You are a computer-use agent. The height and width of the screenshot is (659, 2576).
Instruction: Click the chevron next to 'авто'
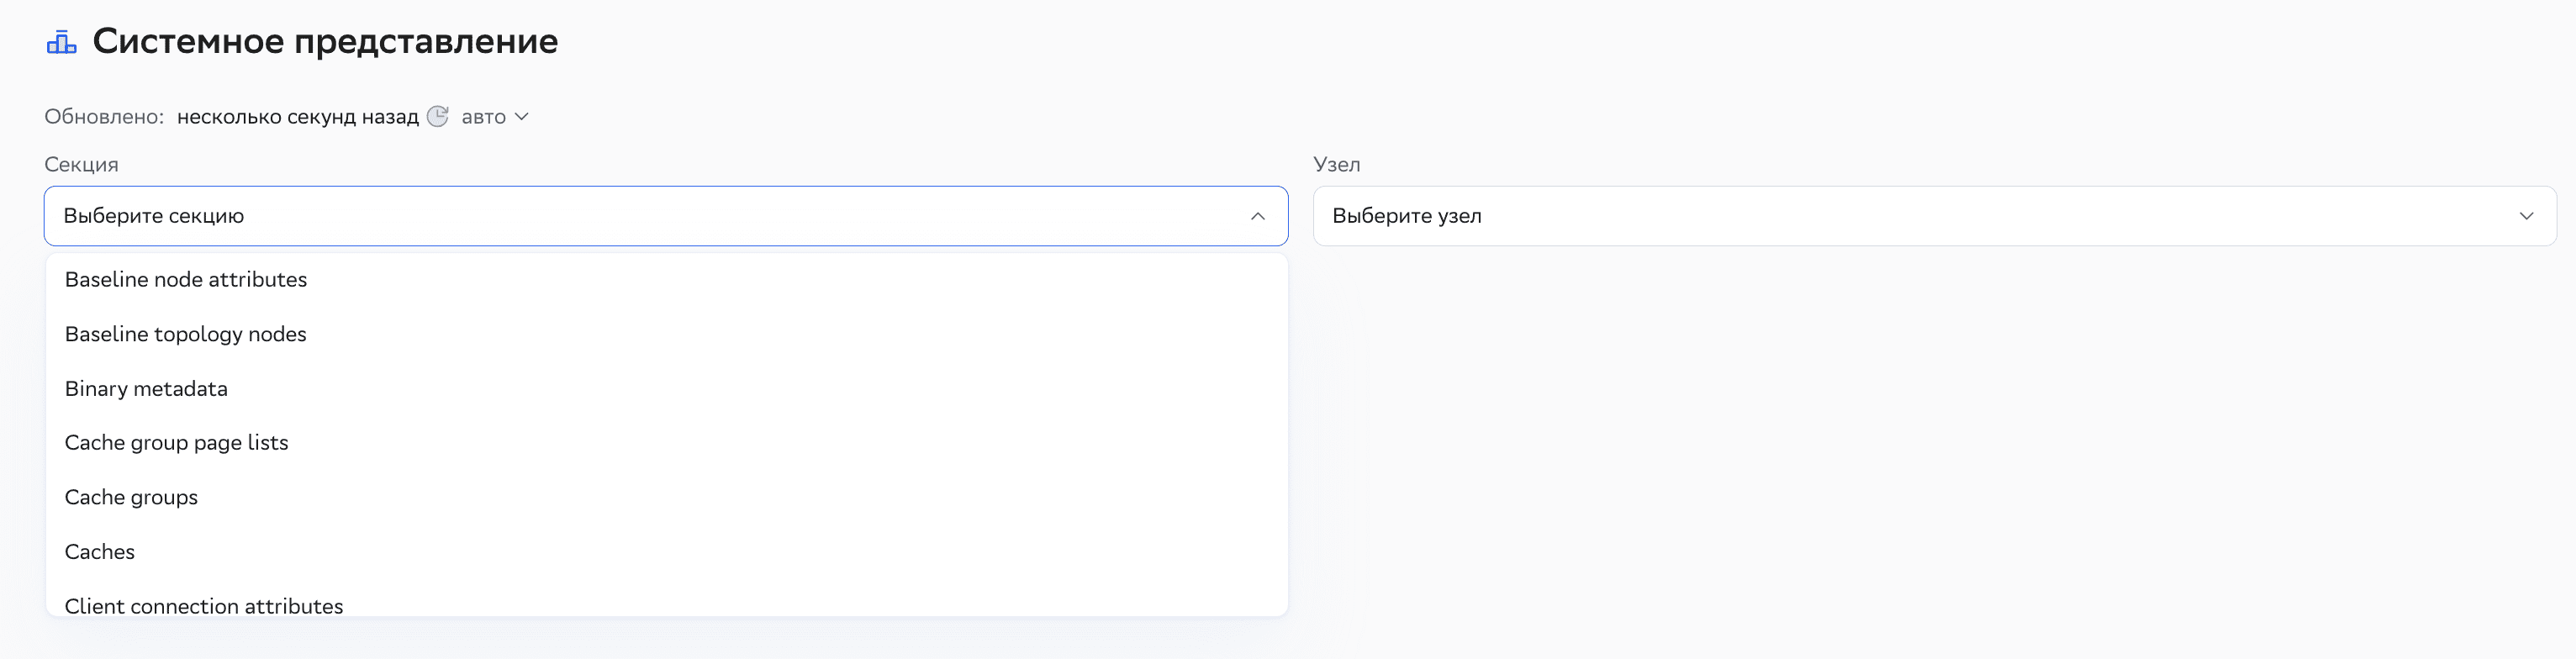click(521, 117)
